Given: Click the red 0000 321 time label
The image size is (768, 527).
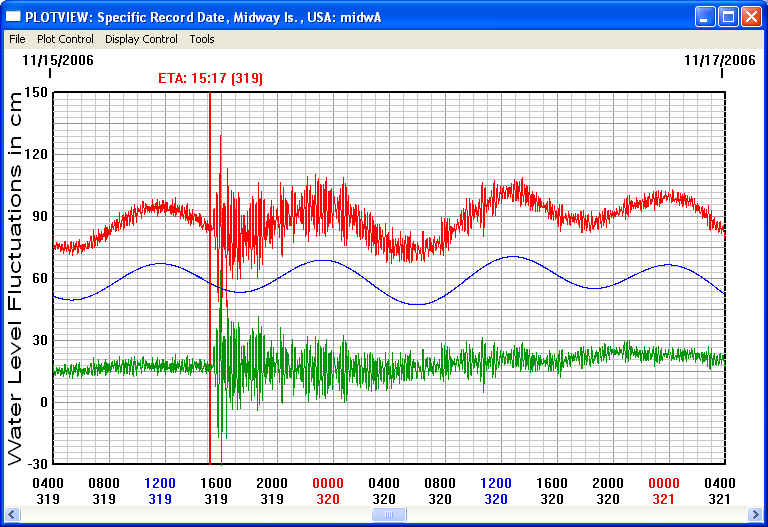Looking at the screenshot, I should [664, 491].
